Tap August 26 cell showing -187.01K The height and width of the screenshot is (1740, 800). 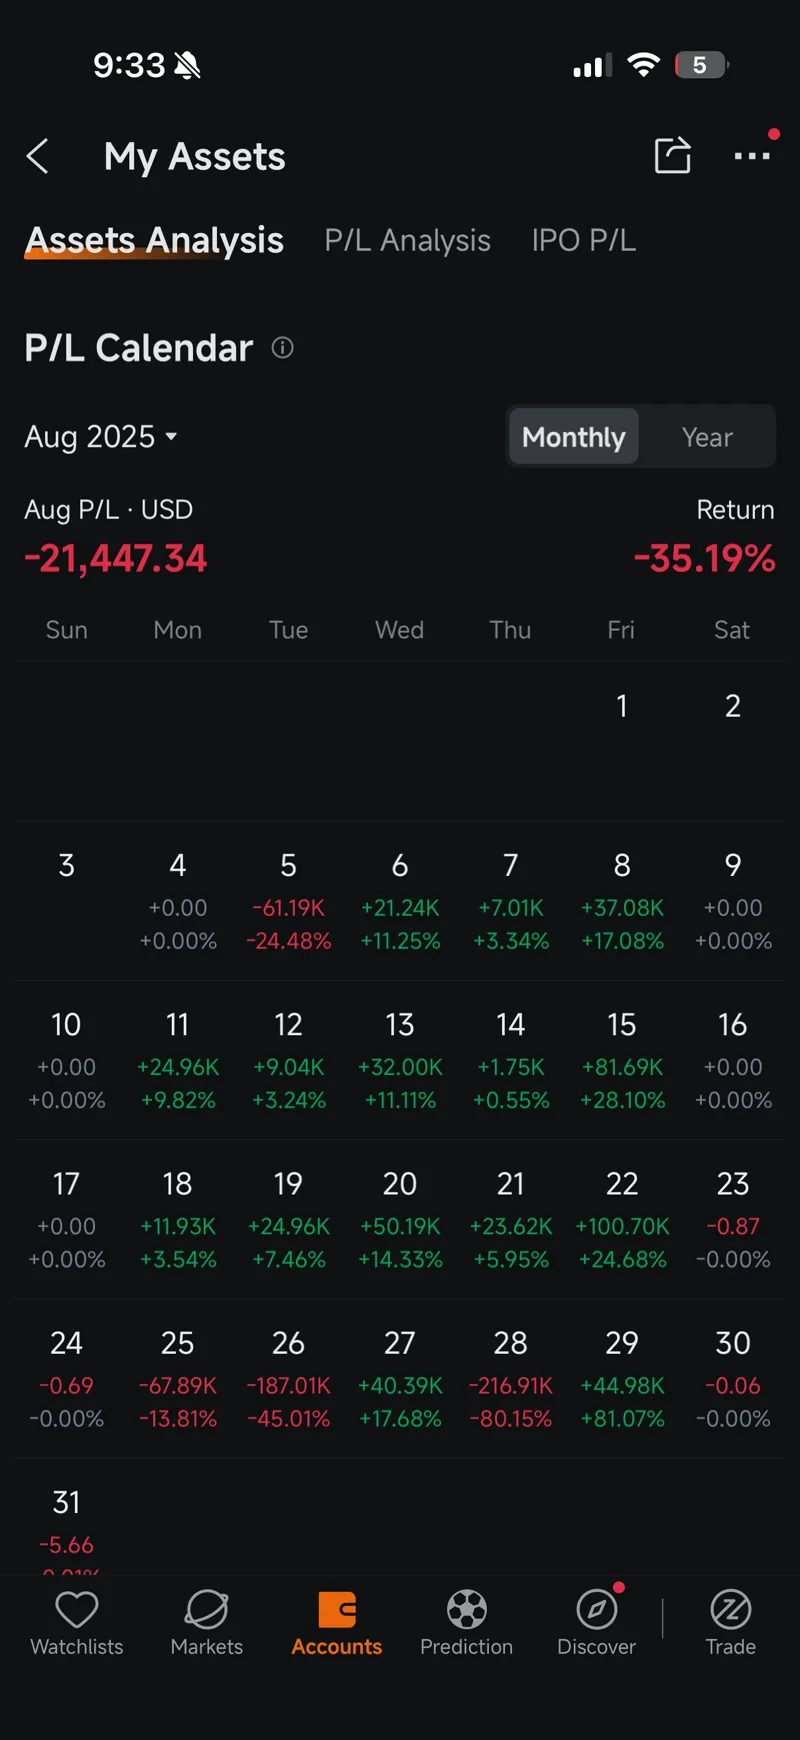click(288, 1379)
